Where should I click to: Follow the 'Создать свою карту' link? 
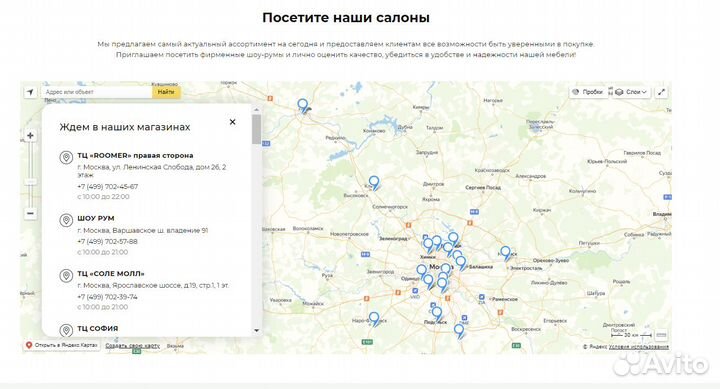[133, 345]
